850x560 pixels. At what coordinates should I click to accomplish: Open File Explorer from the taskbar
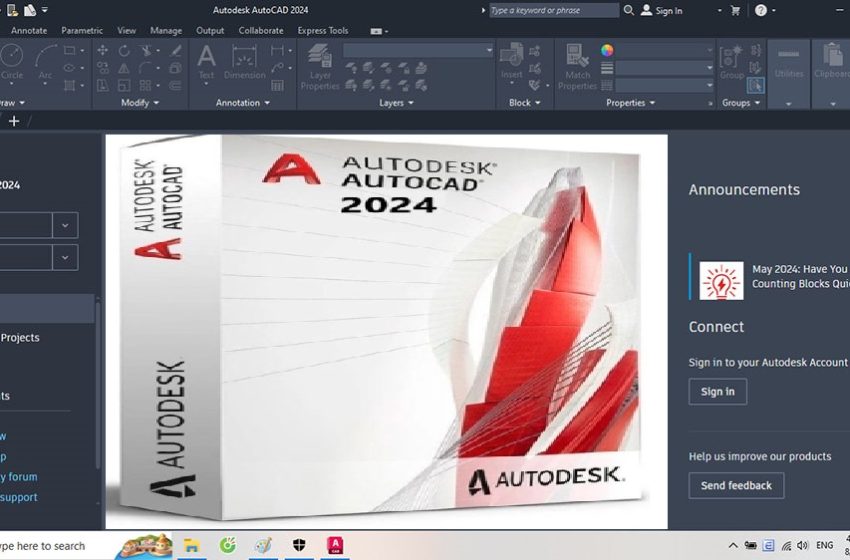coord(192,545)
